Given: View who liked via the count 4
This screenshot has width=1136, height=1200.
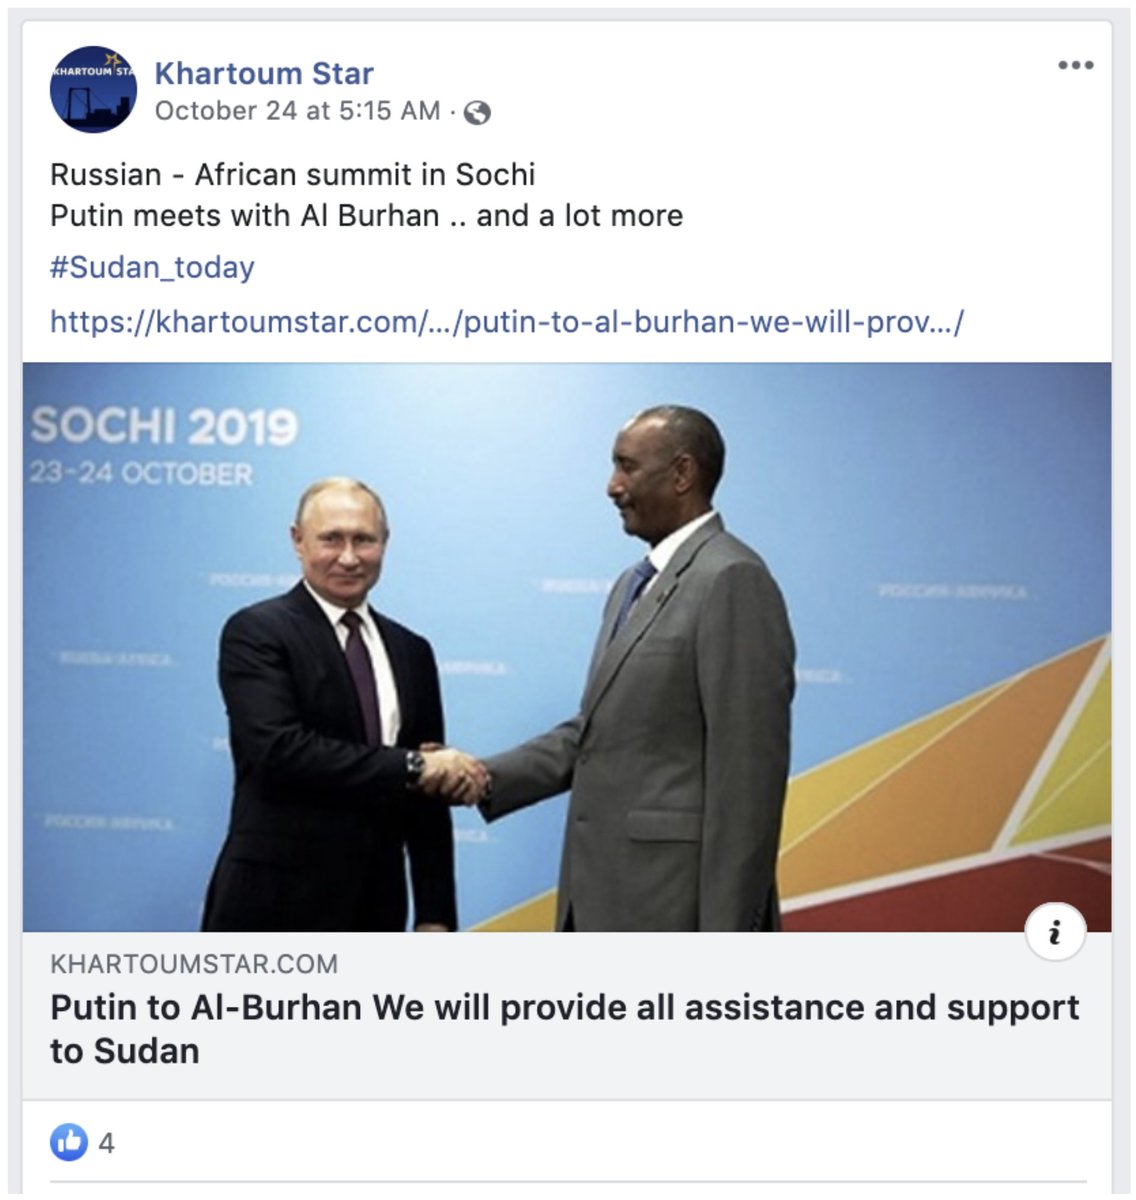Looking at the screenshot, I should 106,1142.
